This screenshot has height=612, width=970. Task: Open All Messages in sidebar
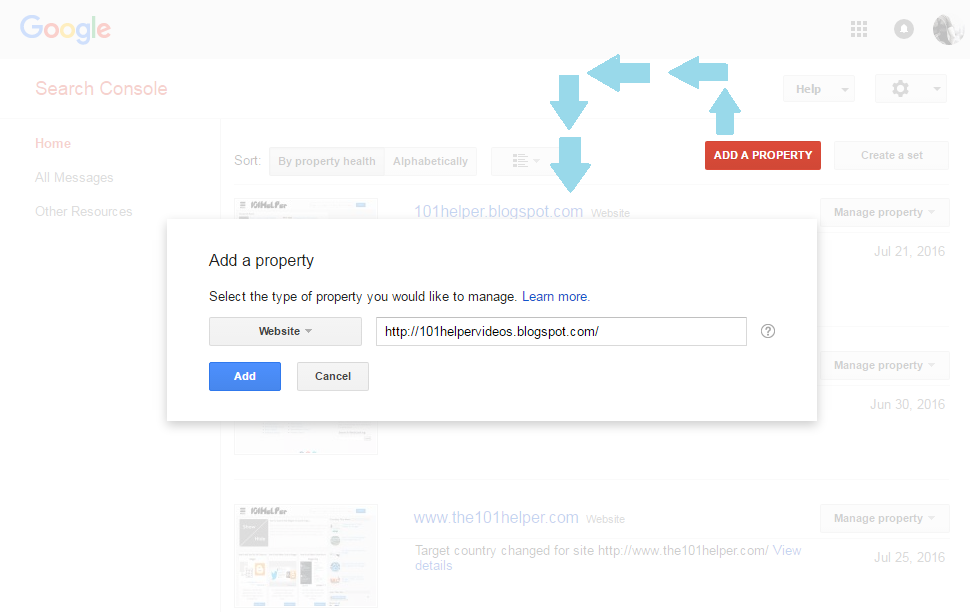coord(74,178)
